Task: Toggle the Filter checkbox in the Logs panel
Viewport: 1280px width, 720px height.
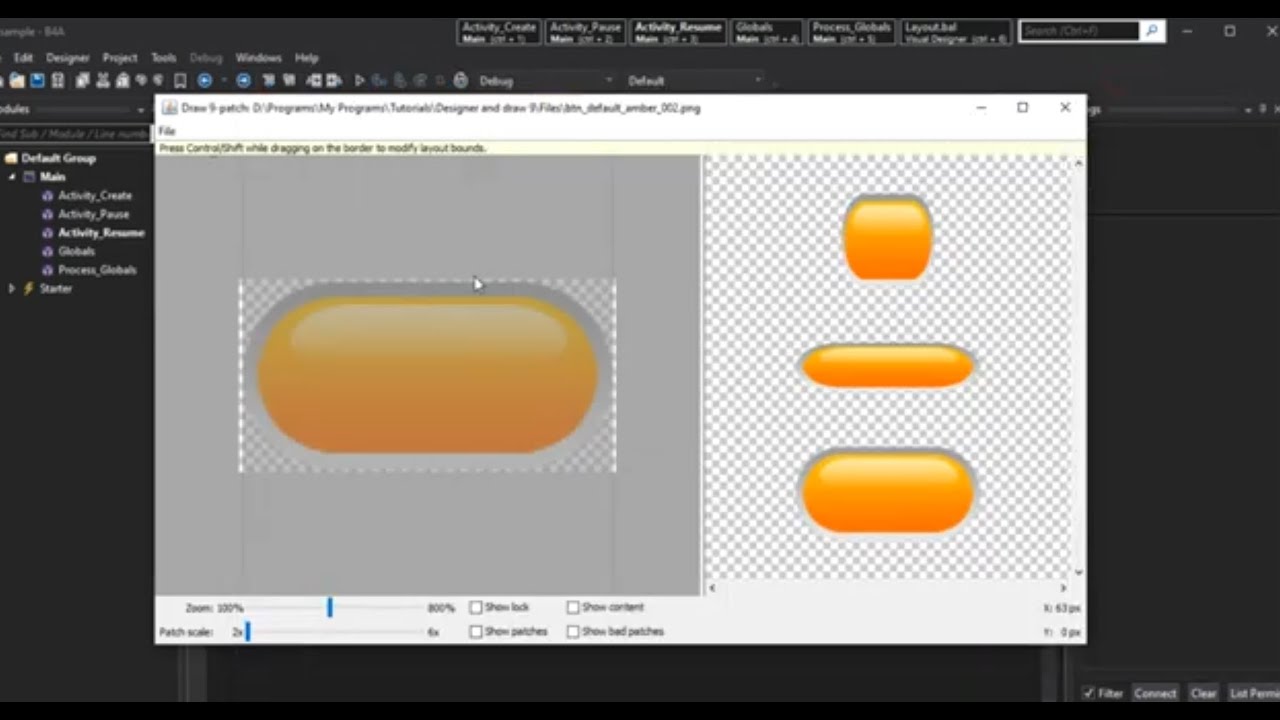Action: coord(1088,693)
